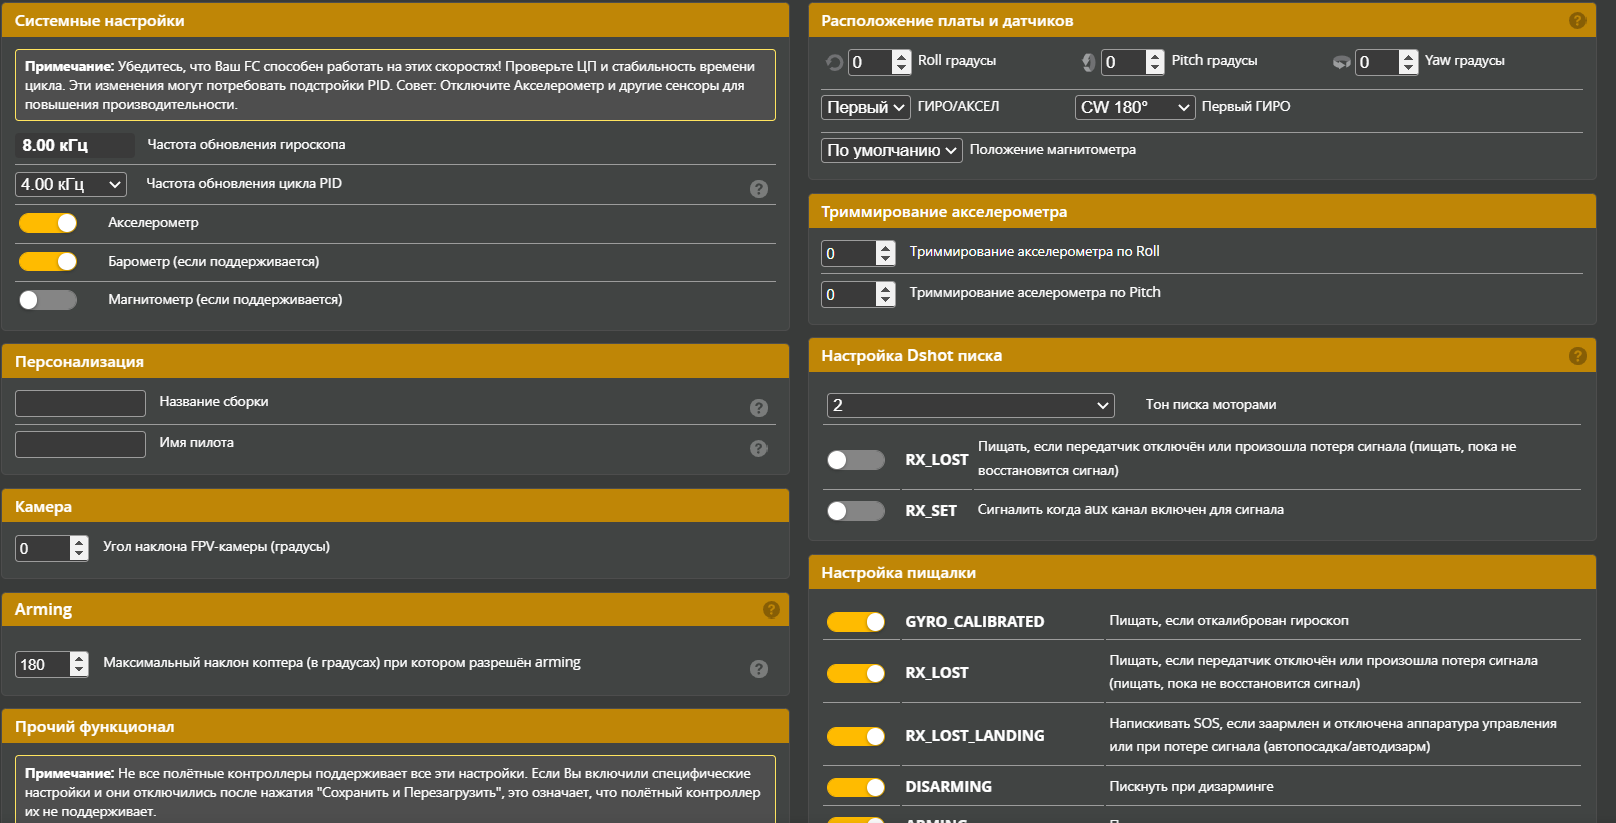The height and width of the screenshot is (823, 1616).
Task: Click the Название сборки text field
Action: (81, 403)
